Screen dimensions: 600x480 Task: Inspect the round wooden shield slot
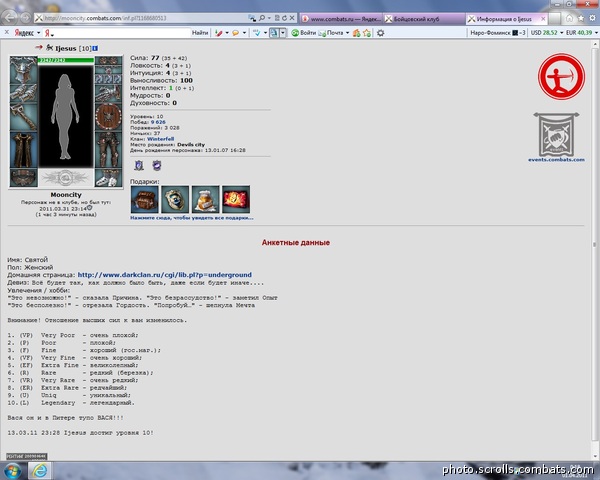click(x=108, y=117)
